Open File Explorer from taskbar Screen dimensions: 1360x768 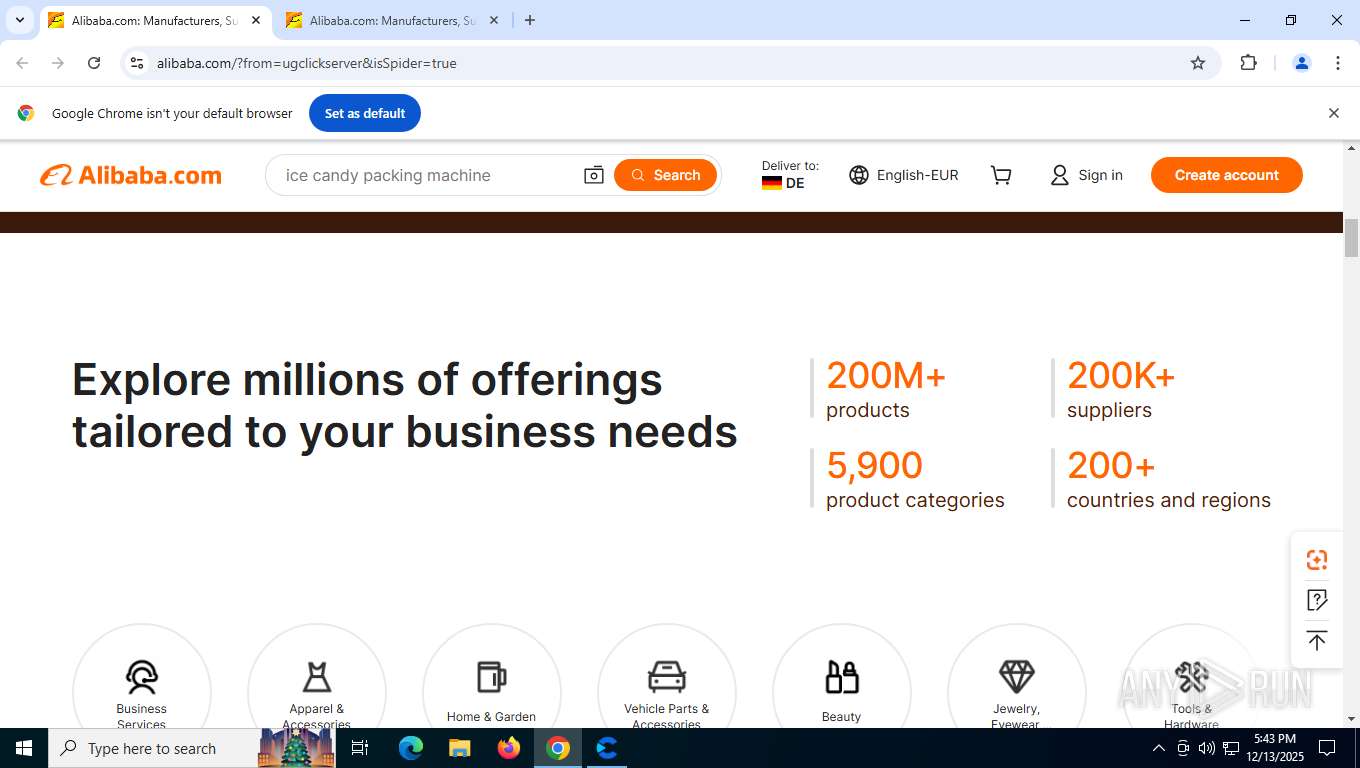(460, 748)
